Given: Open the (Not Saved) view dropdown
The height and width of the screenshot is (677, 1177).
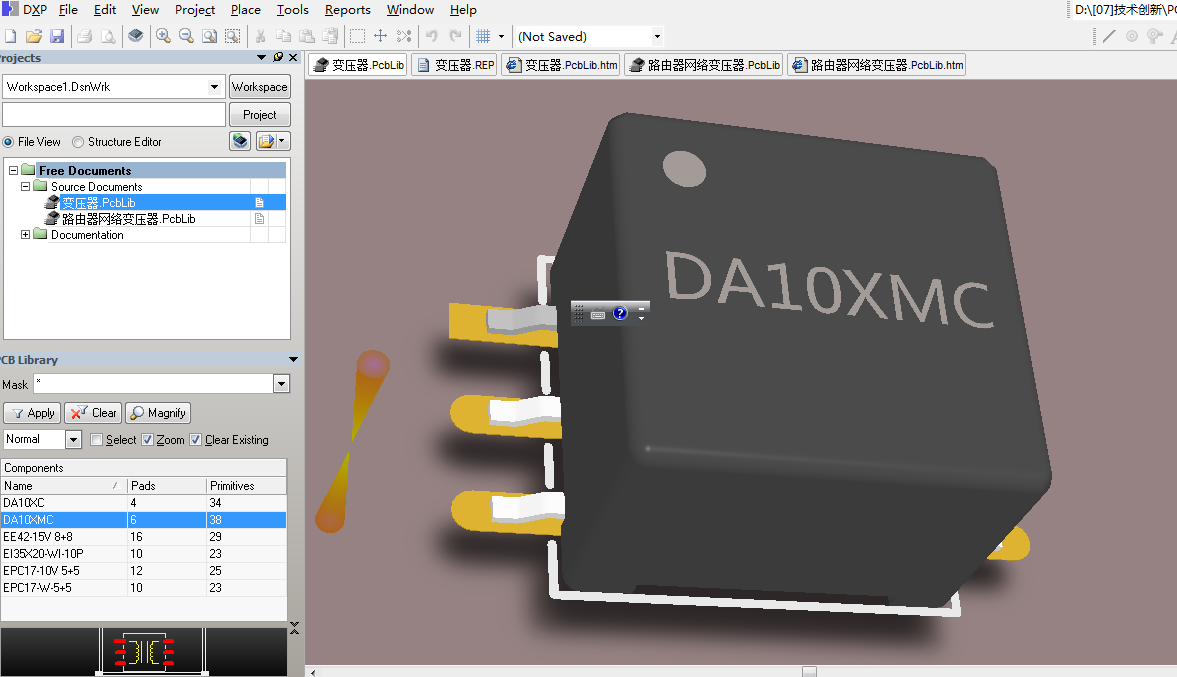Looking at the screenshot, I should pos(657,36).
